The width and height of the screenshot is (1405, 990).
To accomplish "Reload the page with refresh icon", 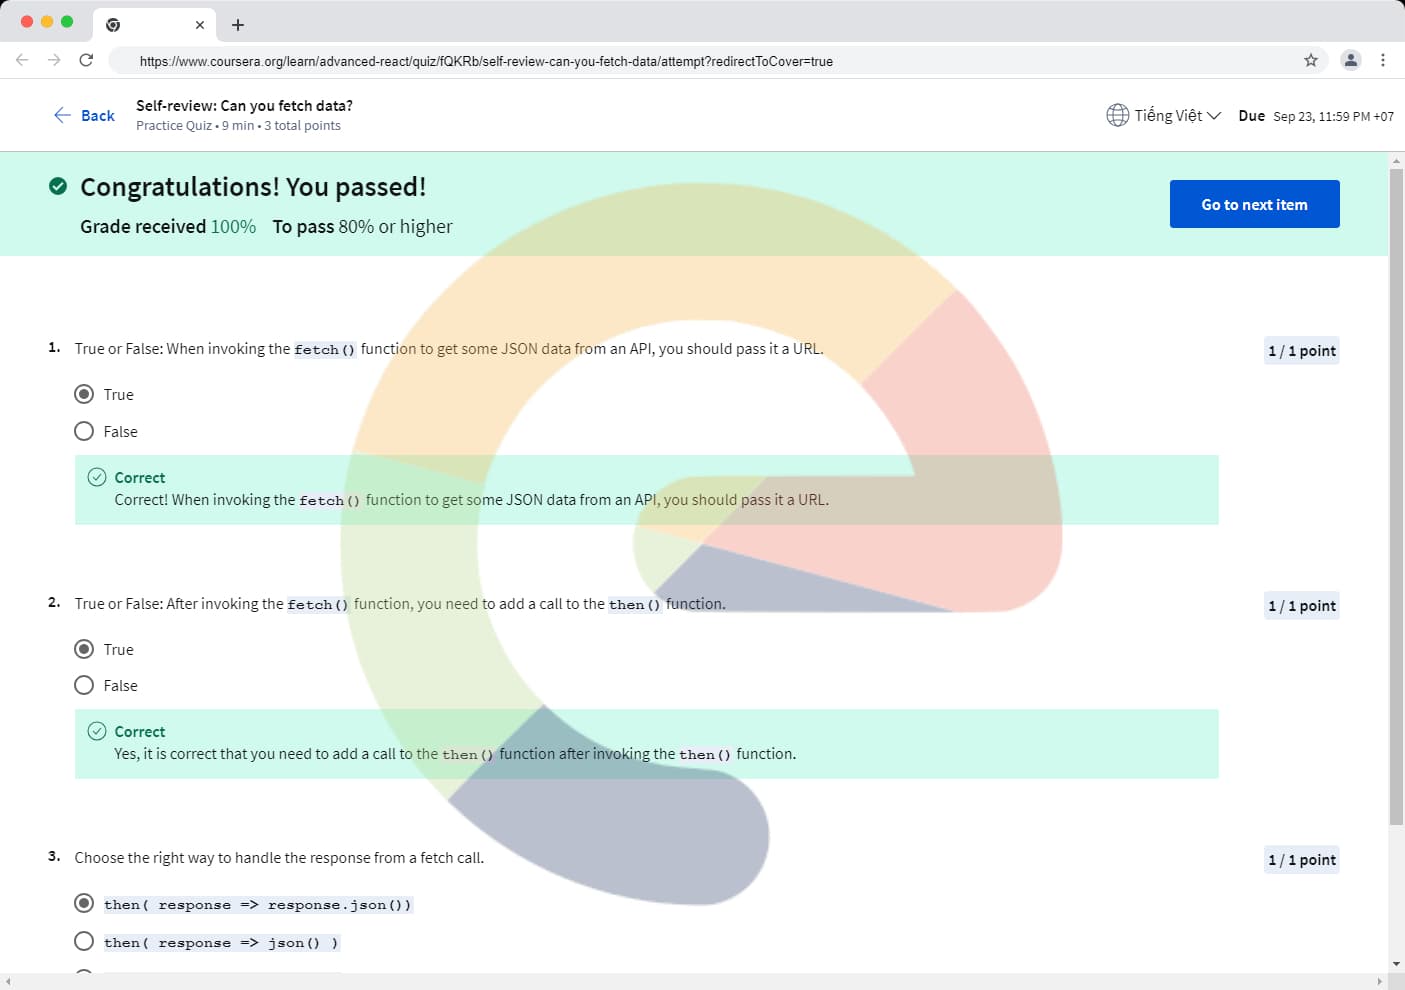I will pyautogui.click(x=86, y=60).
